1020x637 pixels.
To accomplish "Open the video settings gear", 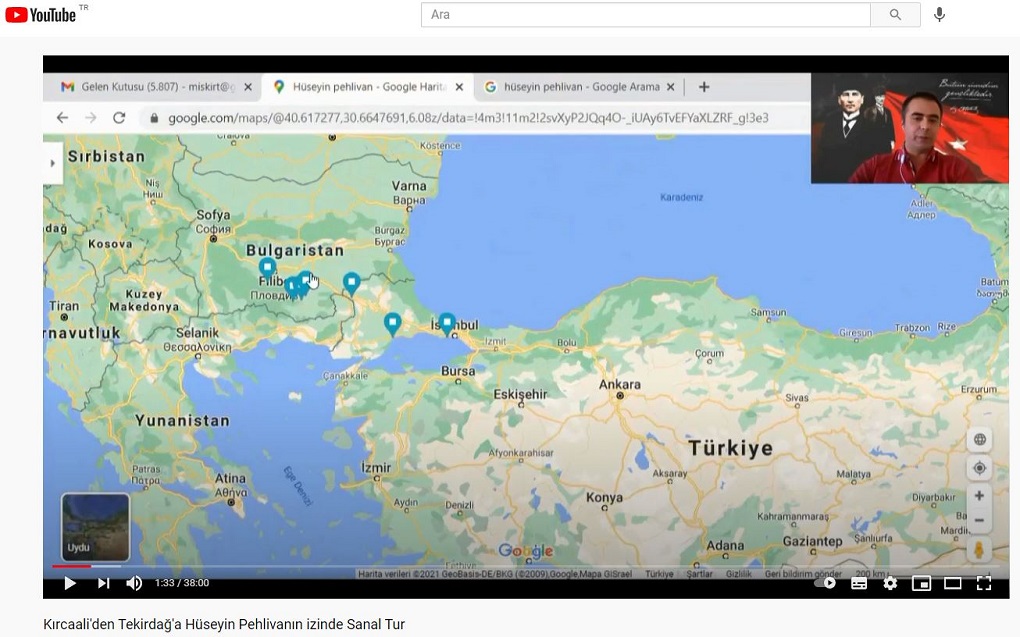I will click(x=890, y=583).
